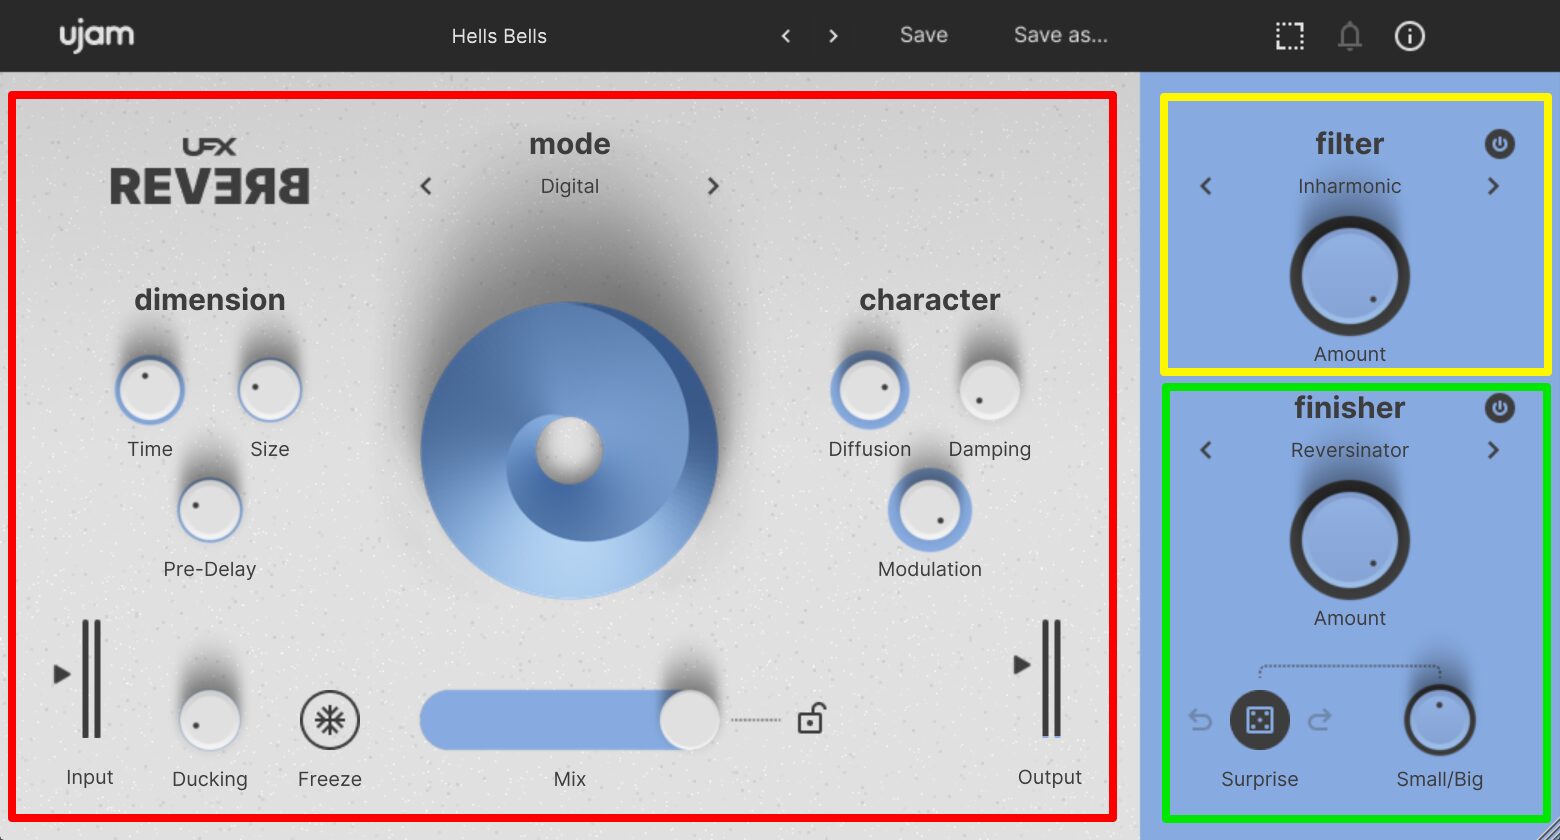1560x840 pixels.
Task: Select previous reverb mode arrow
Action: [x=426, y=186]
